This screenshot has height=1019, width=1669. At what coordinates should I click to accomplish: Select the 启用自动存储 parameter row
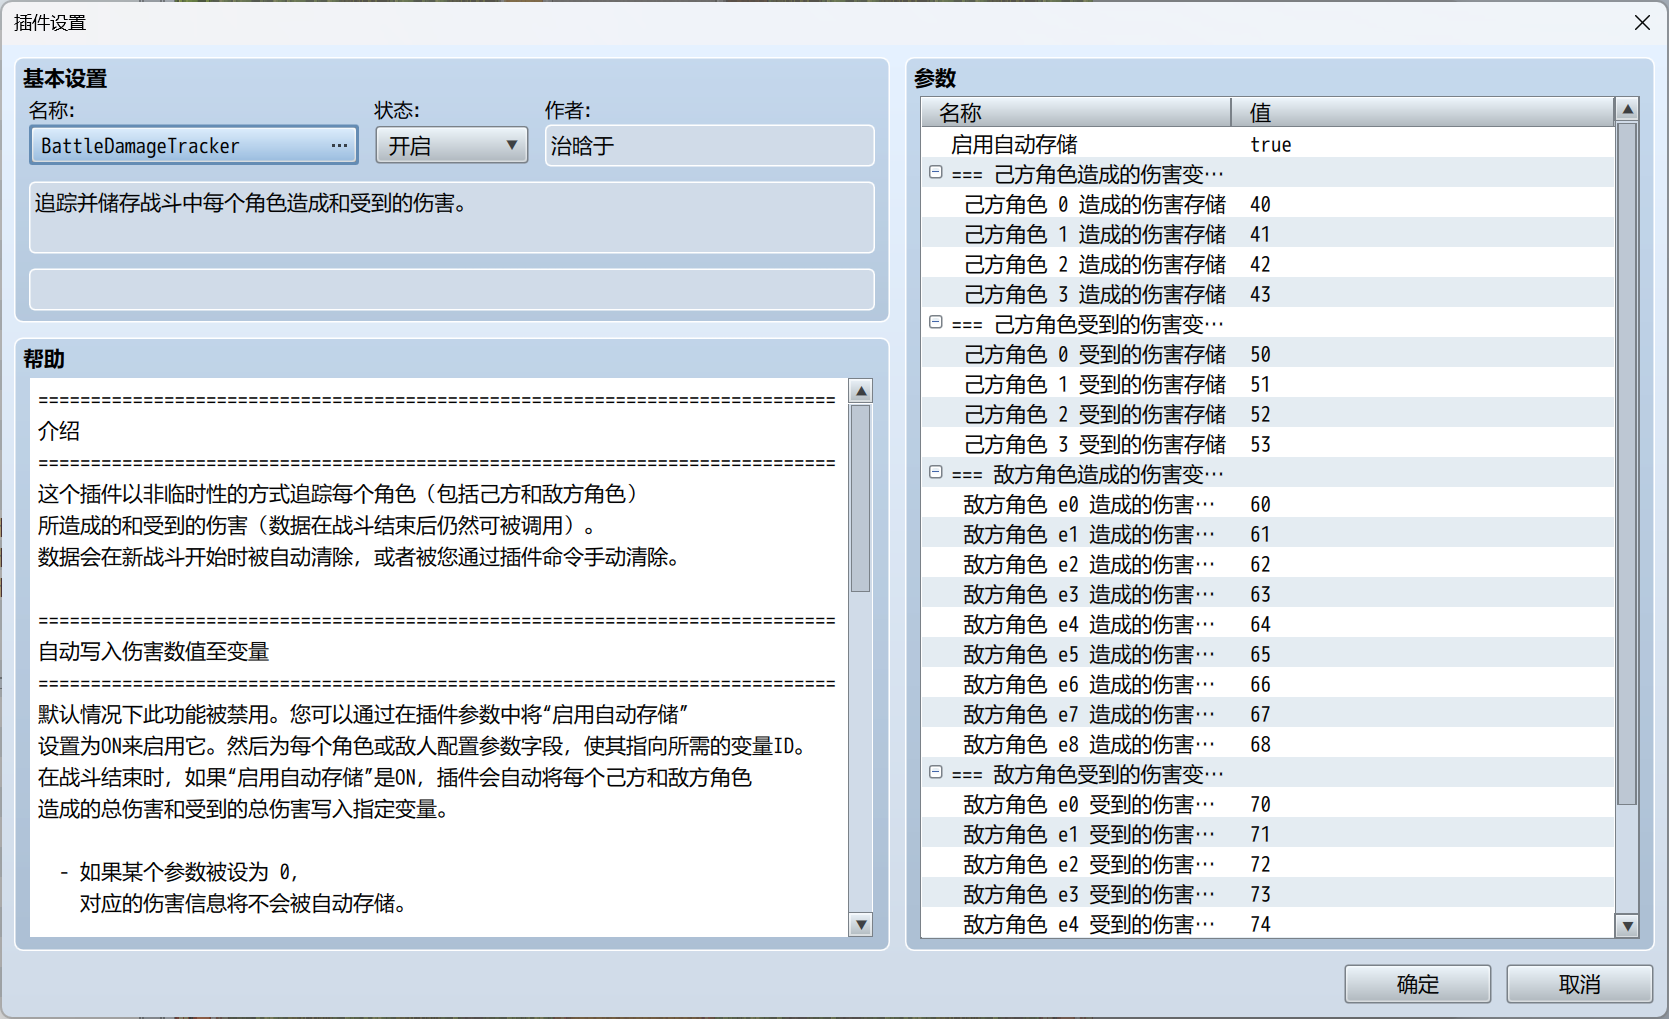(1268, 144)
